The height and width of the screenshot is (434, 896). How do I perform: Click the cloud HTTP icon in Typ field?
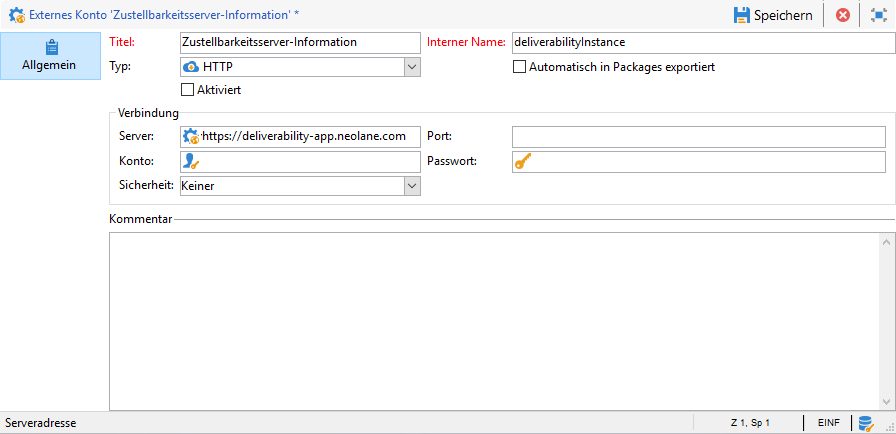(190, 67)
